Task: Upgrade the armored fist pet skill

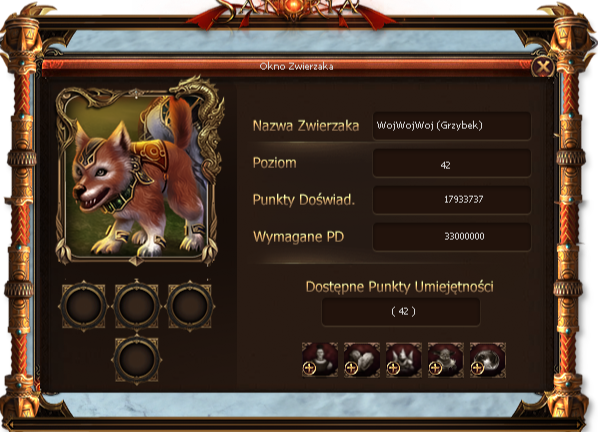Action: (x=362, y=360)
